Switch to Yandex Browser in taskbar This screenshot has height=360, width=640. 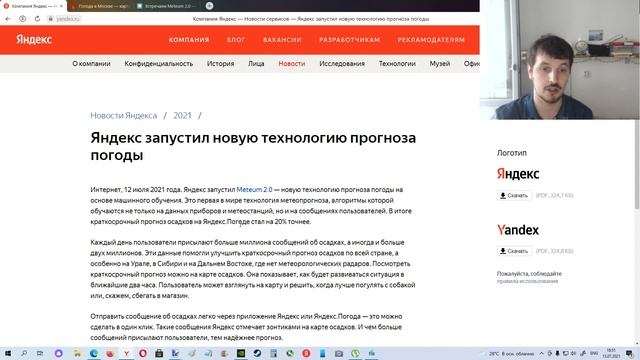(127, 353)
